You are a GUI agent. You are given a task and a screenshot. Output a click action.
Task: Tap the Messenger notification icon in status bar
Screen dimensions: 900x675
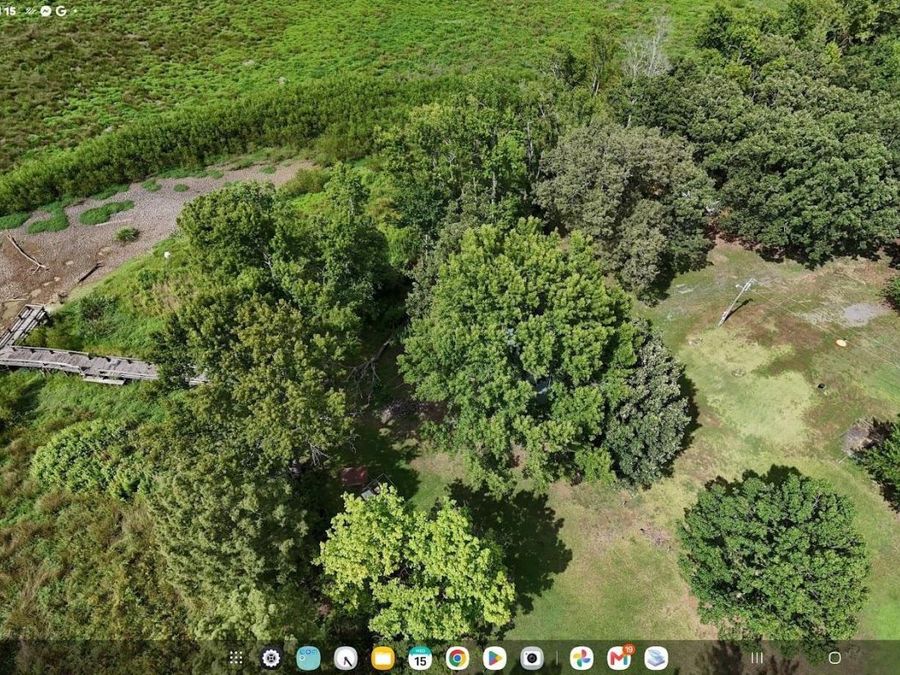pos(45,10)
